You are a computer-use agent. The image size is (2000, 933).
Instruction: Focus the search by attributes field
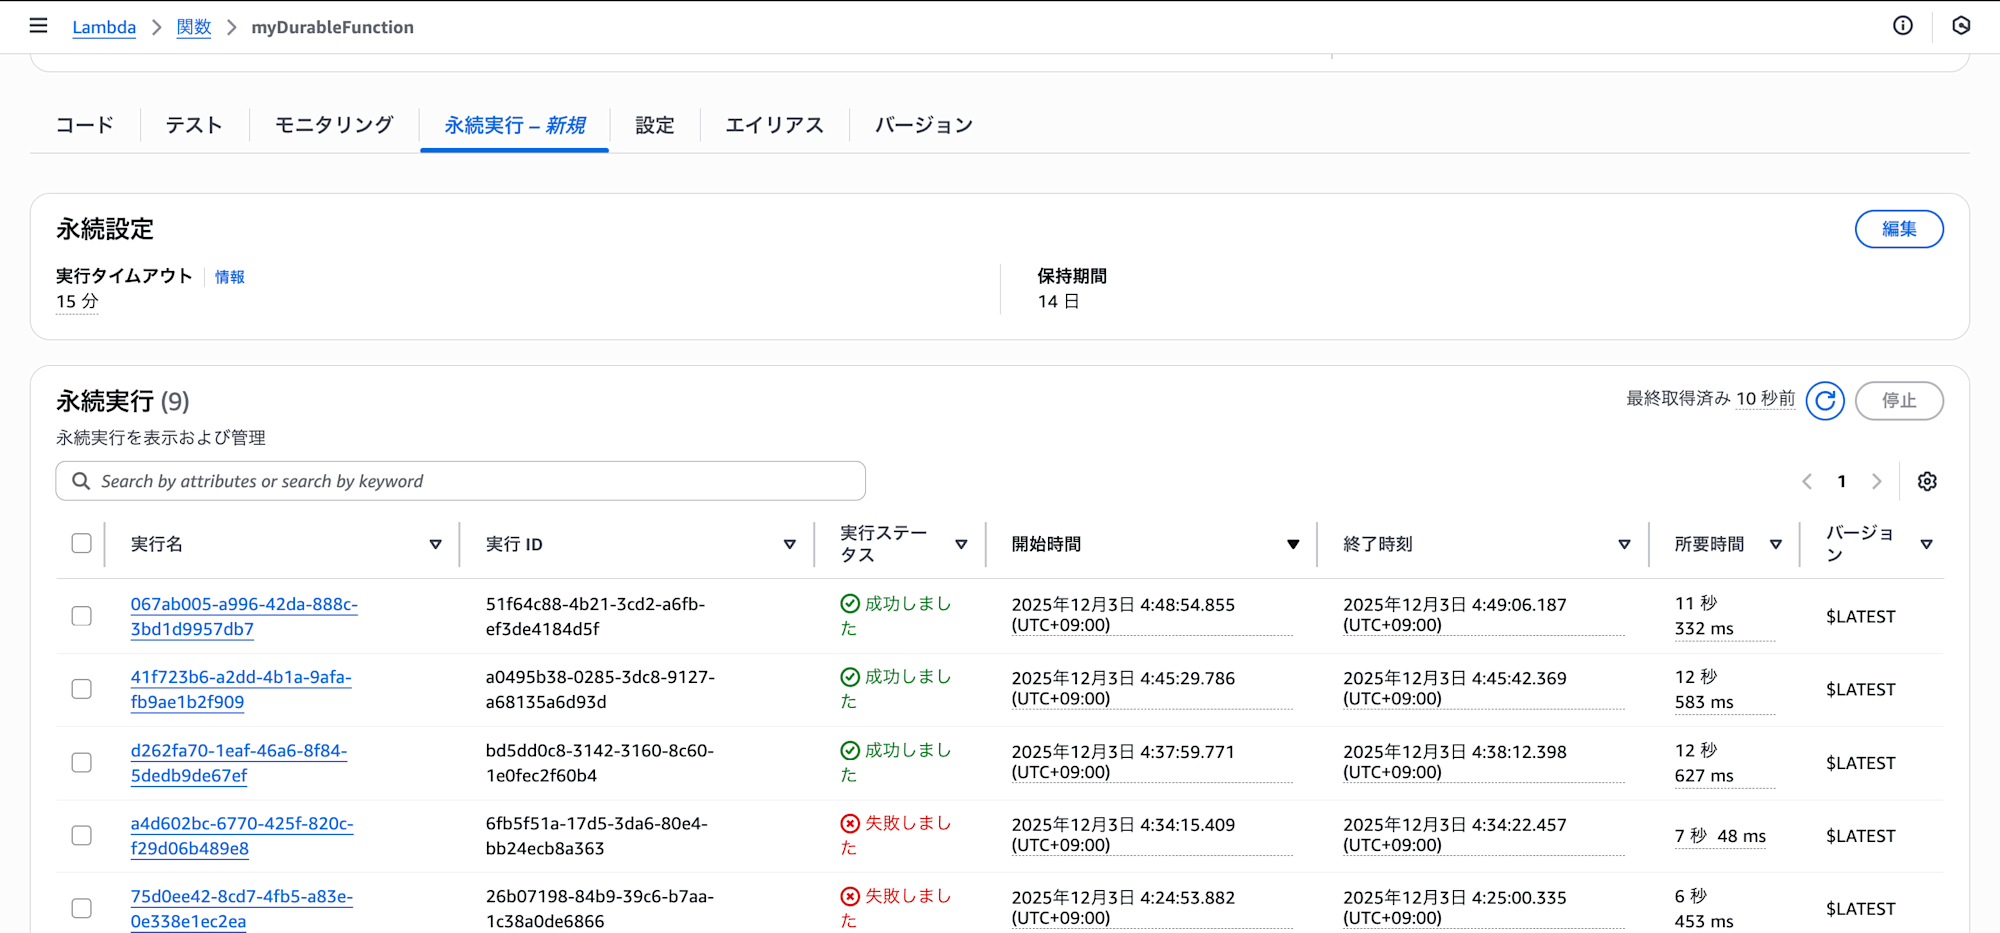pos(470,482)
